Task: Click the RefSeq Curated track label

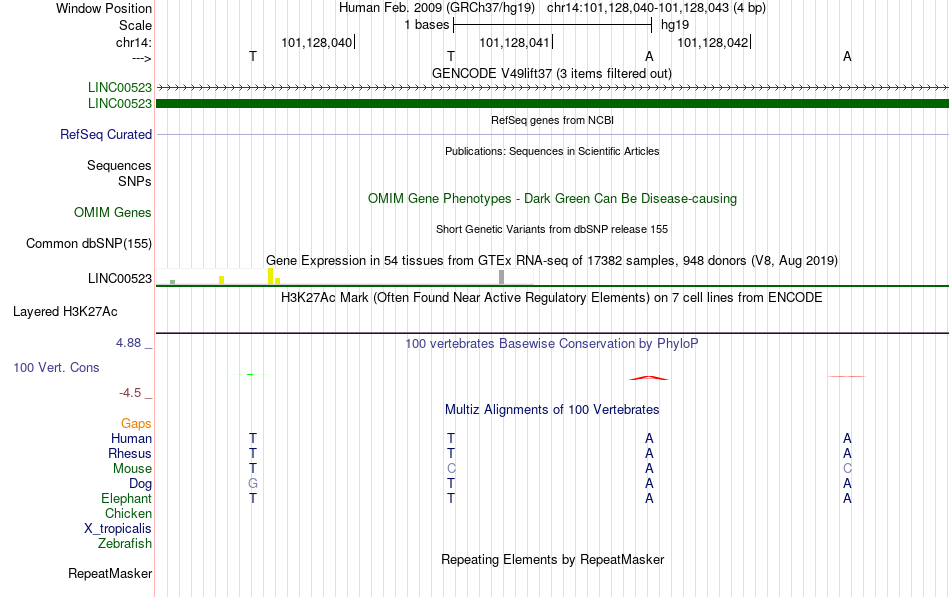Action: click(x=105, y=135)
